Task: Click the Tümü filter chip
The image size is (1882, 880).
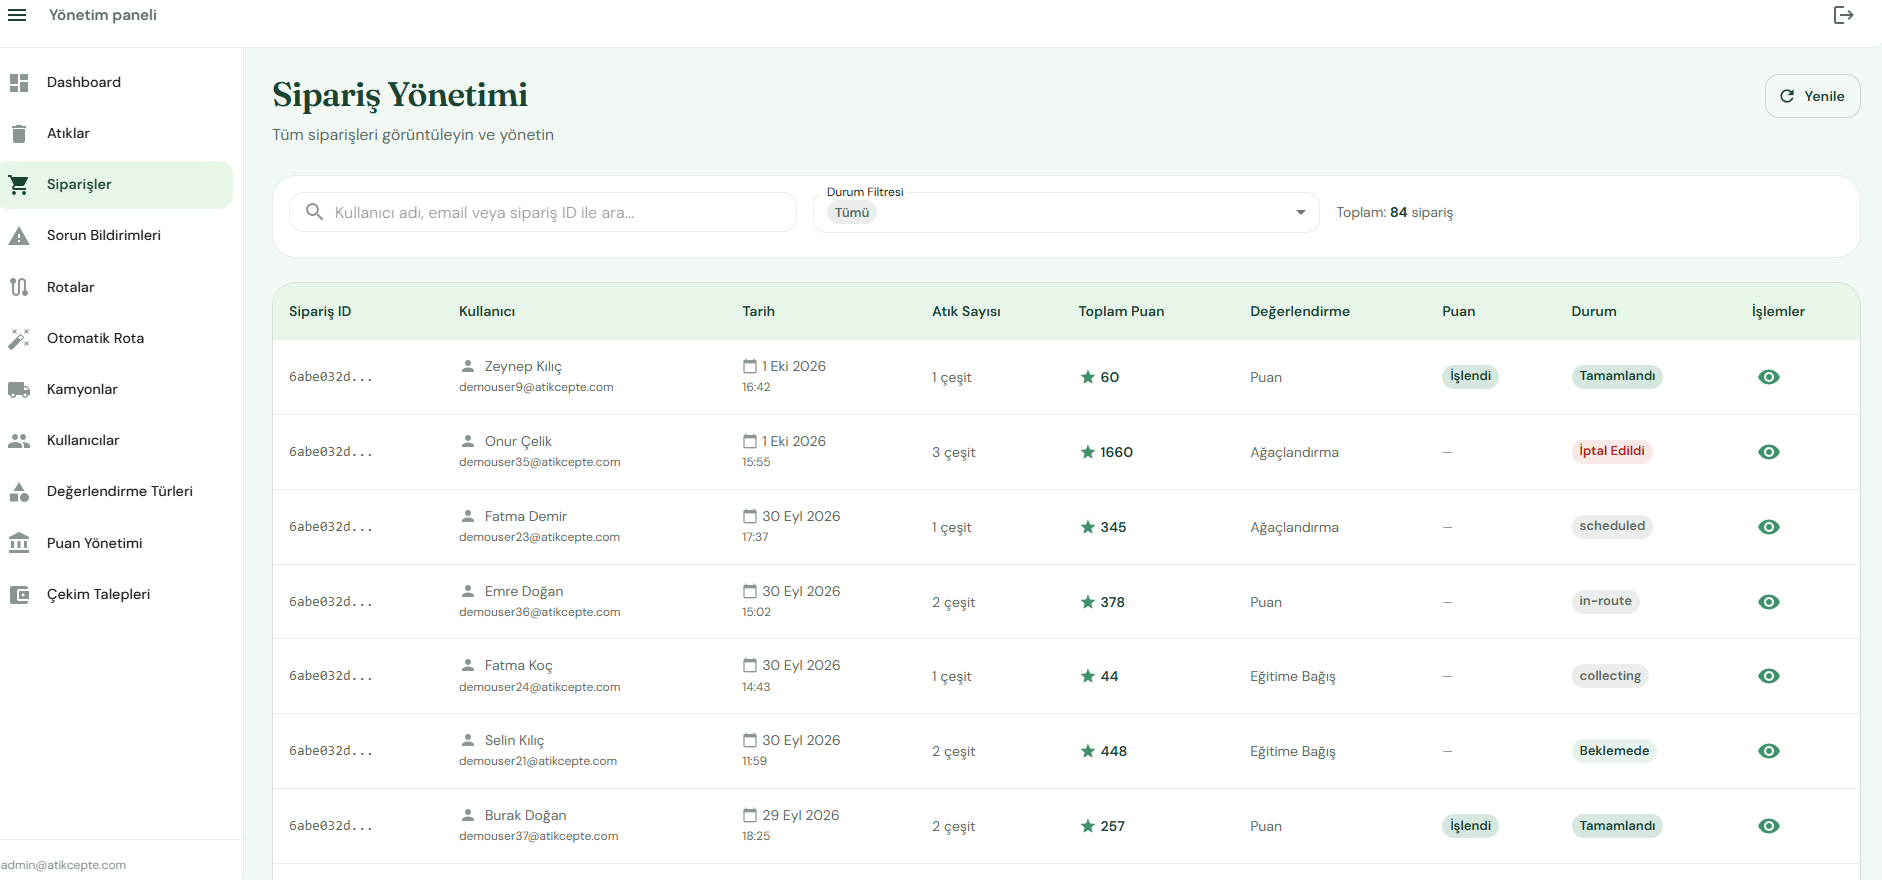Action: [x=852, y=212]
